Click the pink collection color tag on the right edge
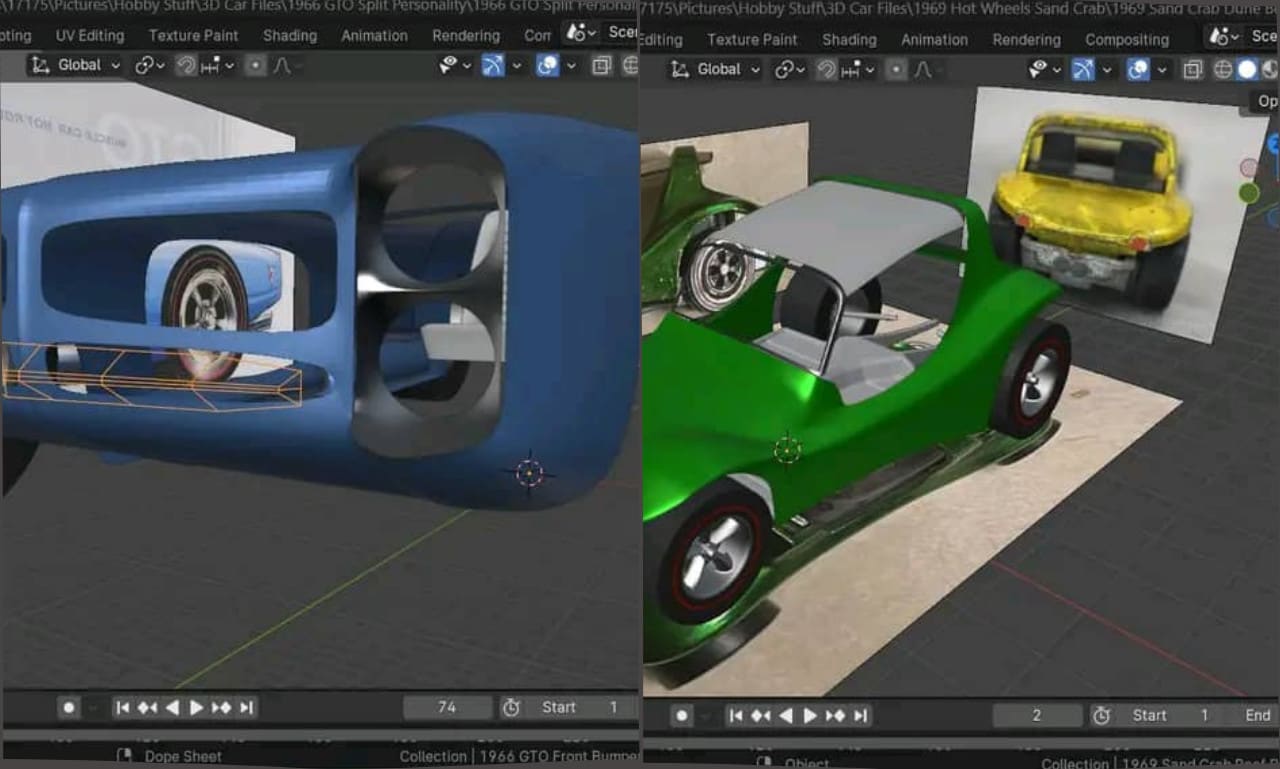The height and width of the screenshot is (769, 1280). 1248,166
